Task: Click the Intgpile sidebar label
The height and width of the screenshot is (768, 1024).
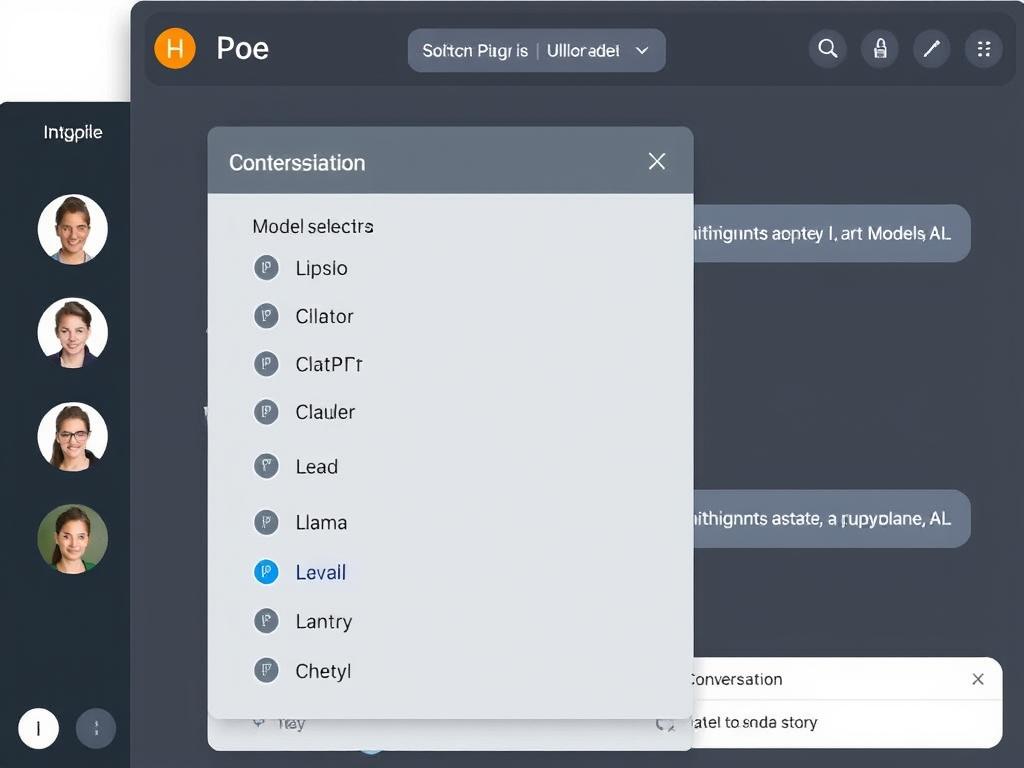Action: [73, 133]
